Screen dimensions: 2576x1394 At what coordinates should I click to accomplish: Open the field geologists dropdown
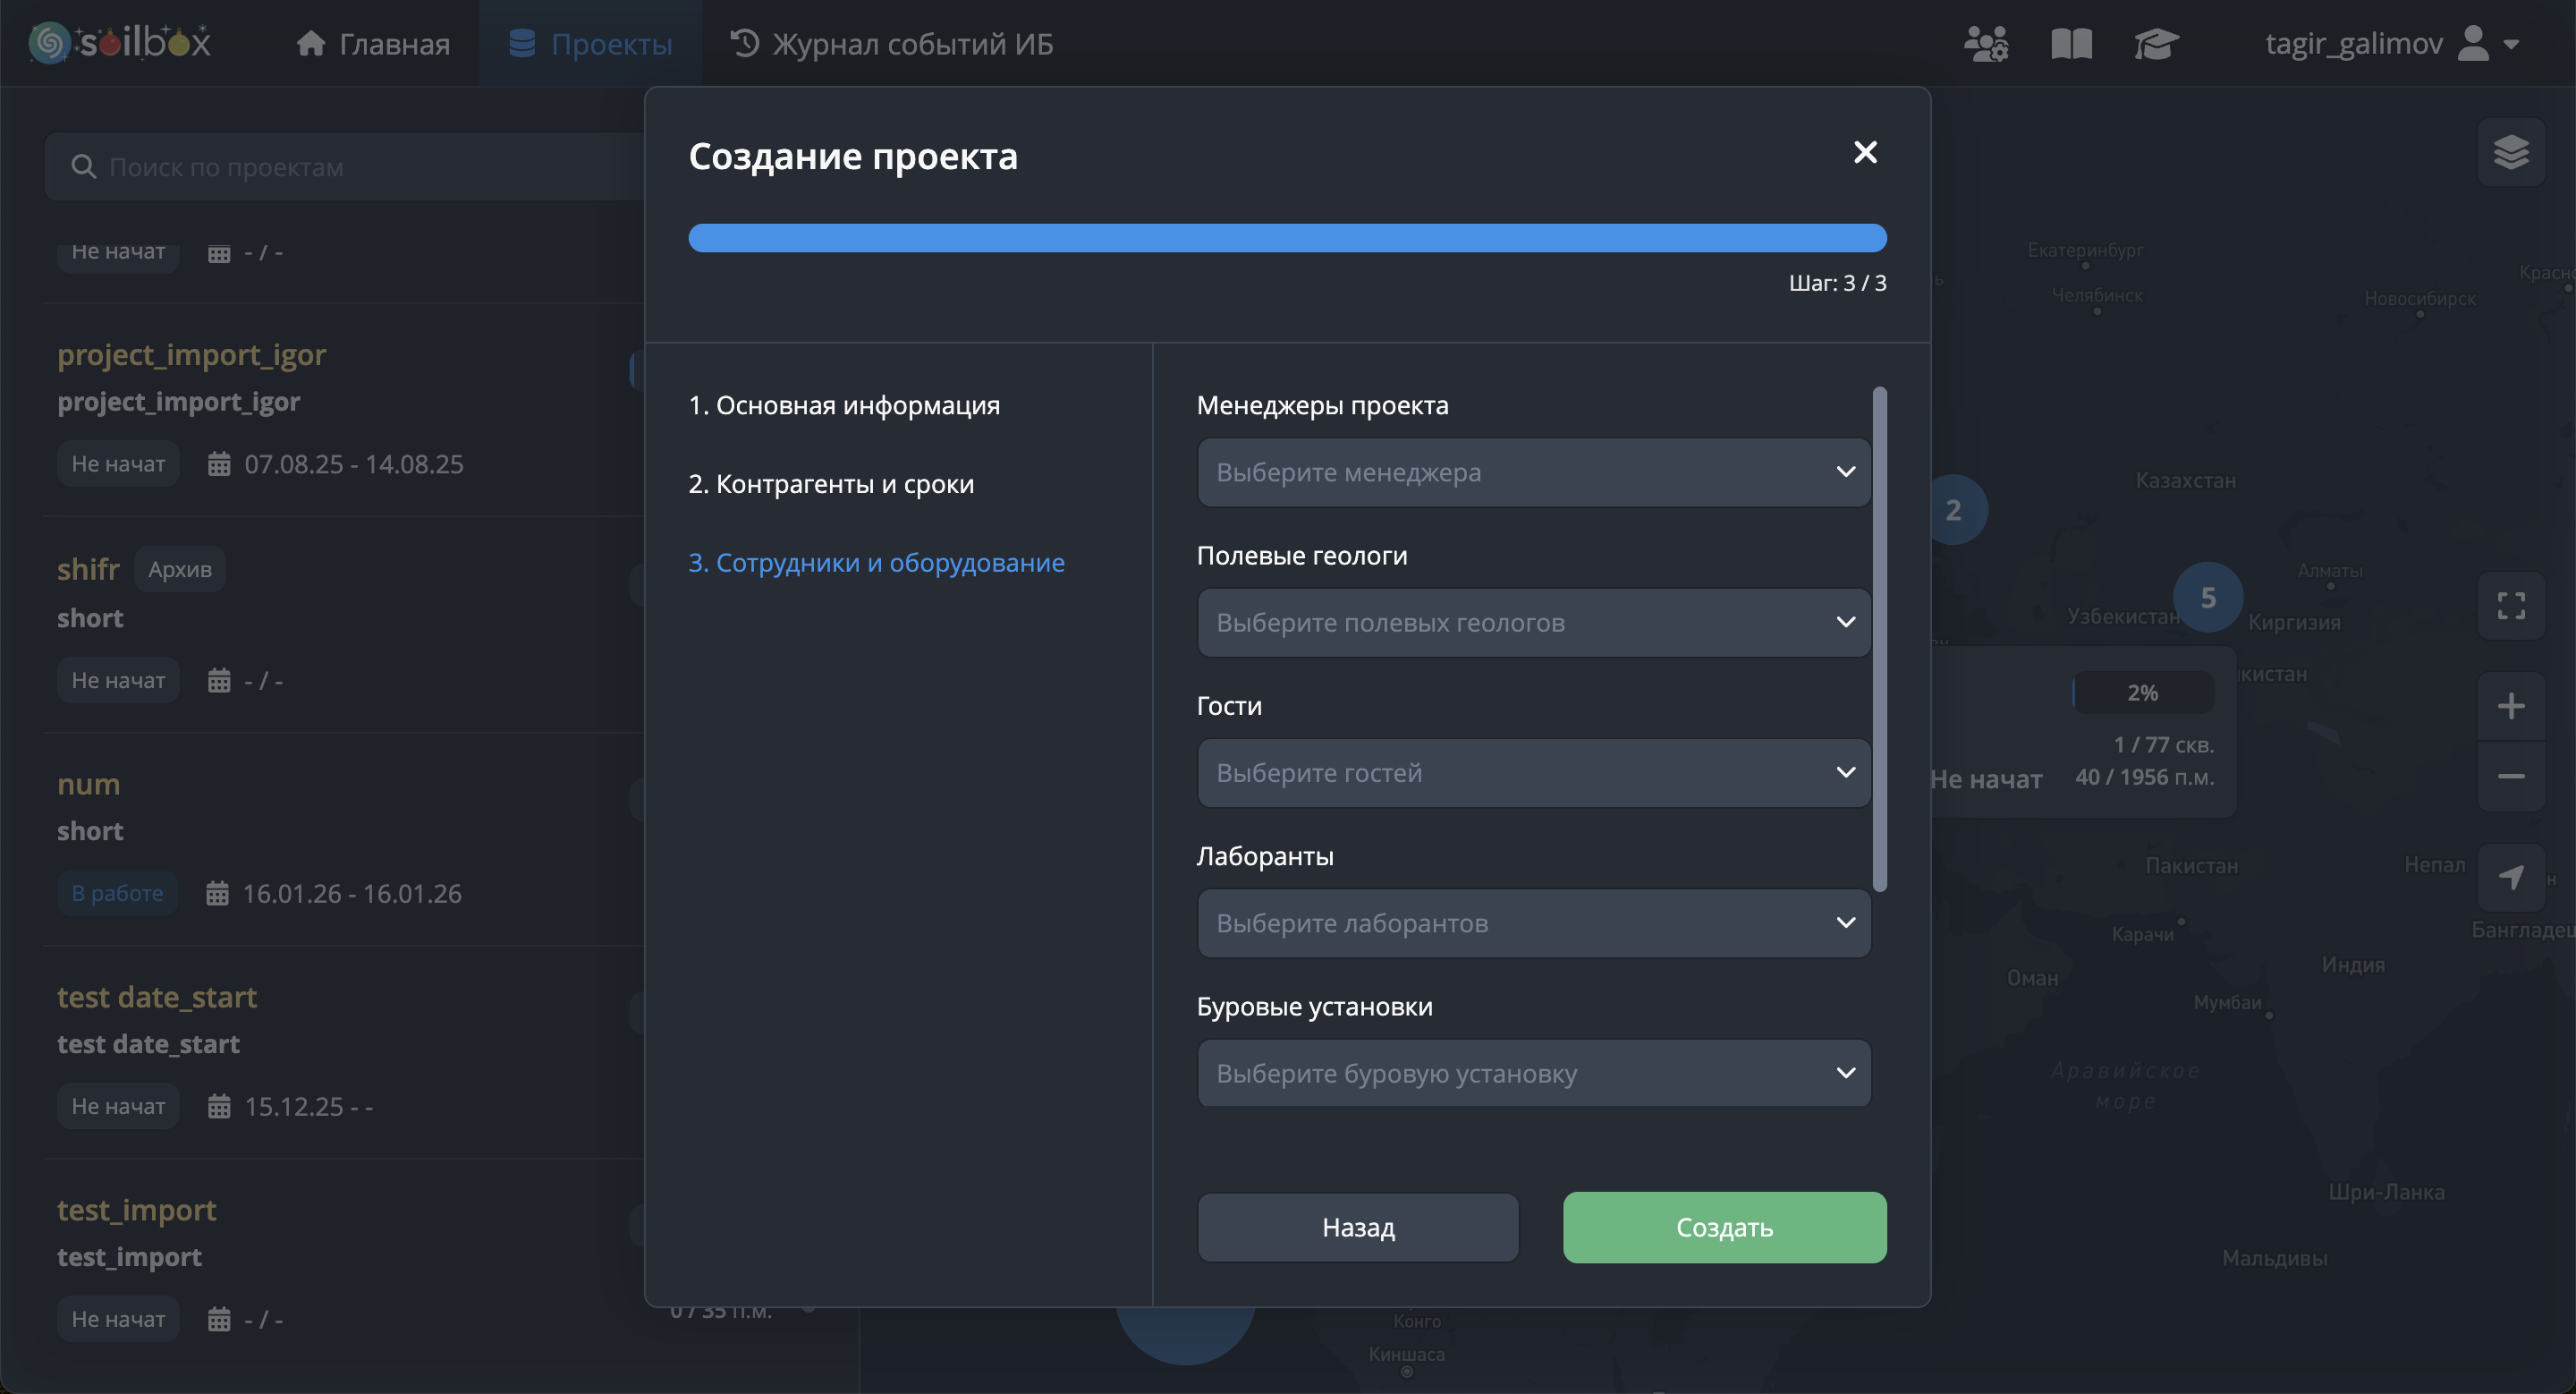pos(1533,622)
